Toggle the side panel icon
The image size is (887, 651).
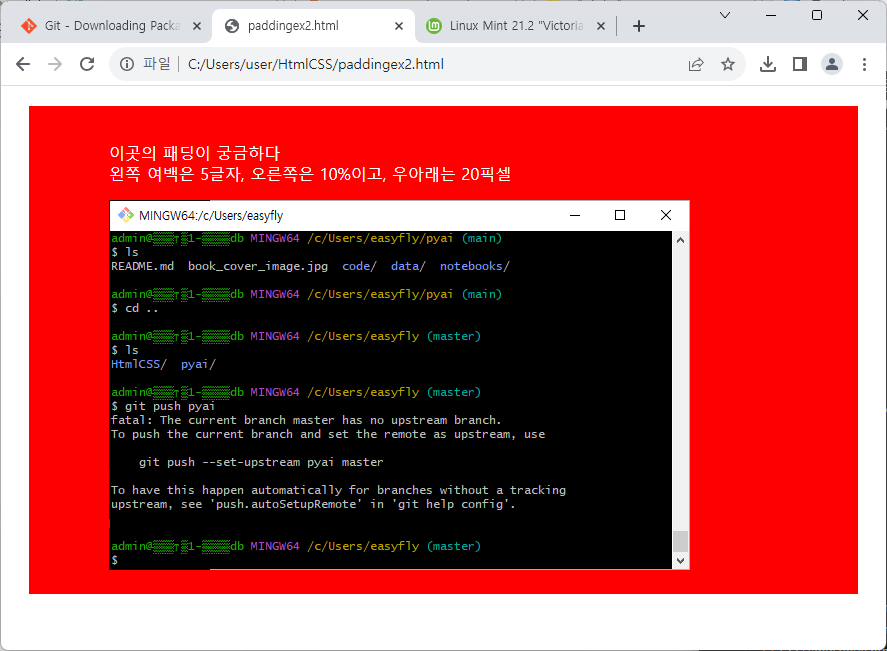[800, 64]
